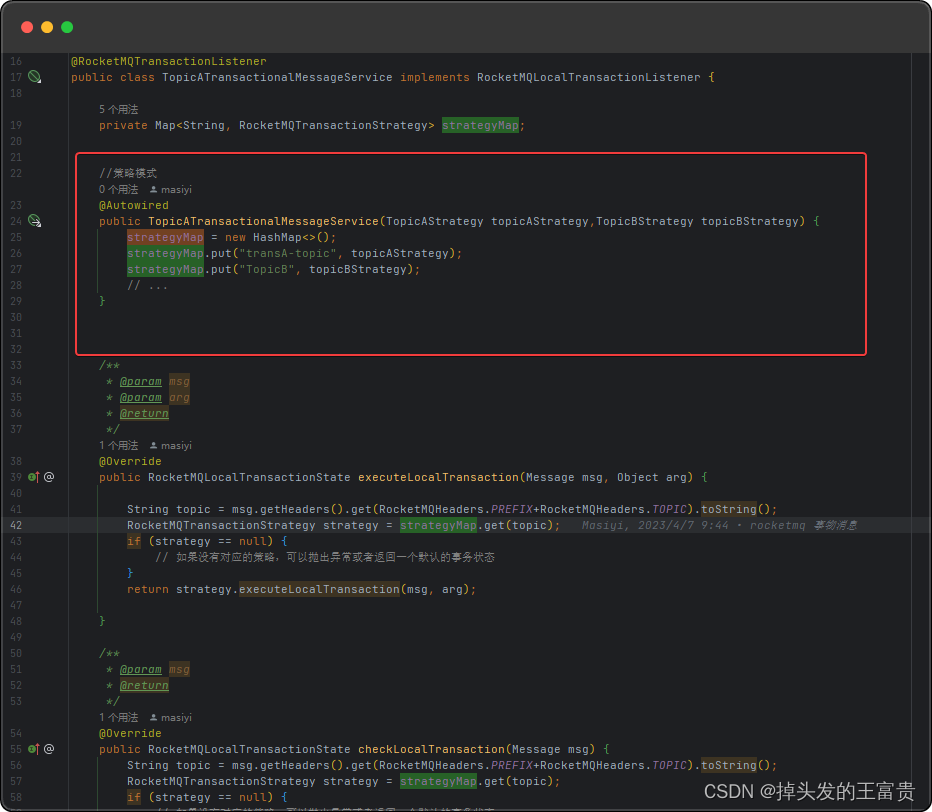Click HashMap<>() on line 25
This screenshot has width=932, height=812.
pyautogui.click(x=291, y=237)
